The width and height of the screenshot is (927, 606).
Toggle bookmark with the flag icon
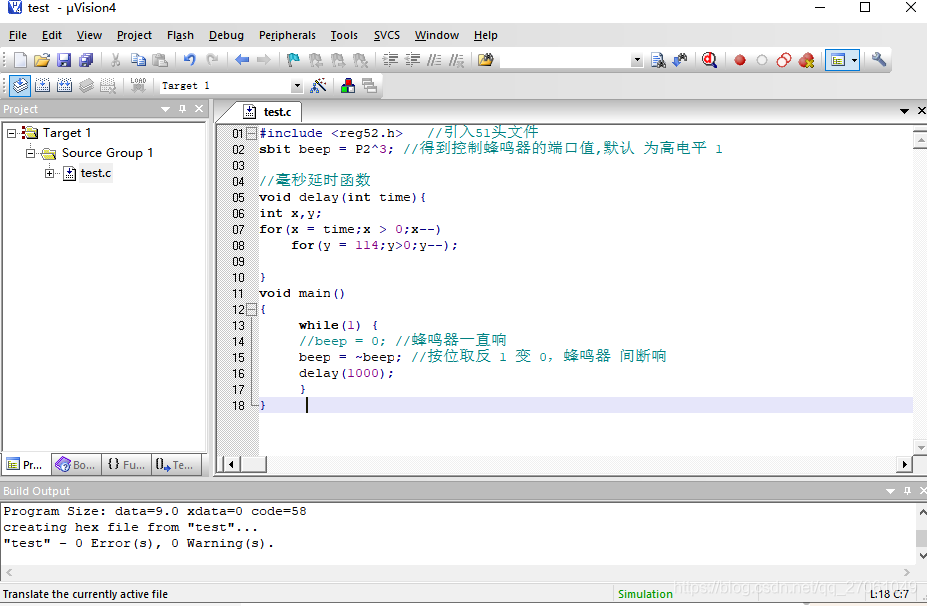293,60
